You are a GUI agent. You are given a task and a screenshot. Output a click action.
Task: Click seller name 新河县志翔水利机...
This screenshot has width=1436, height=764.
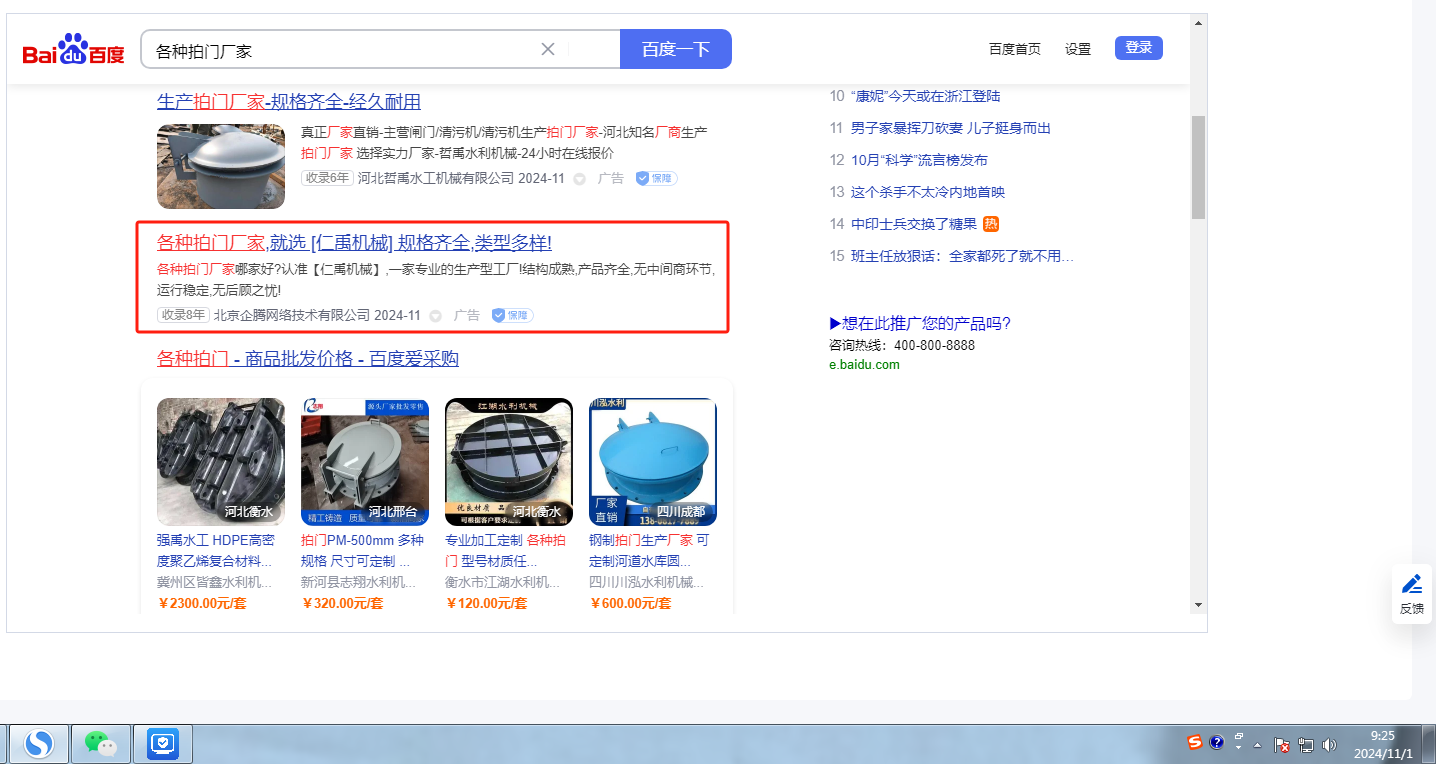point(358,582)
